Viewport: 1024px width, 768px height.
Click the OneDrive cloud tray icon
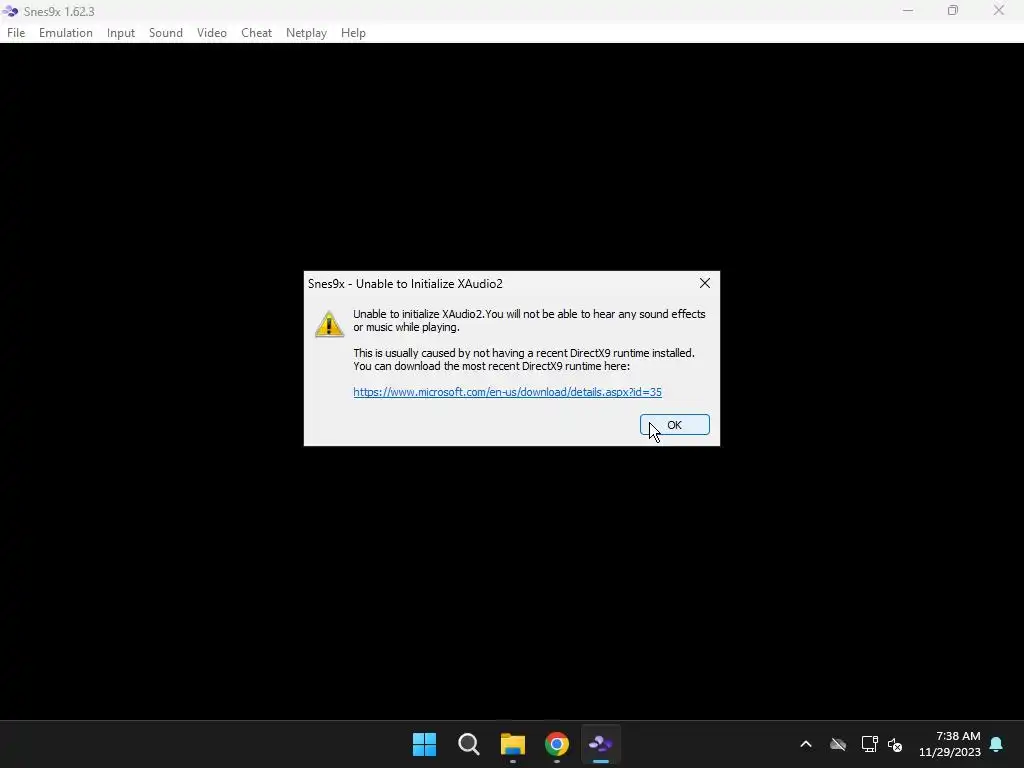(838, 744)
